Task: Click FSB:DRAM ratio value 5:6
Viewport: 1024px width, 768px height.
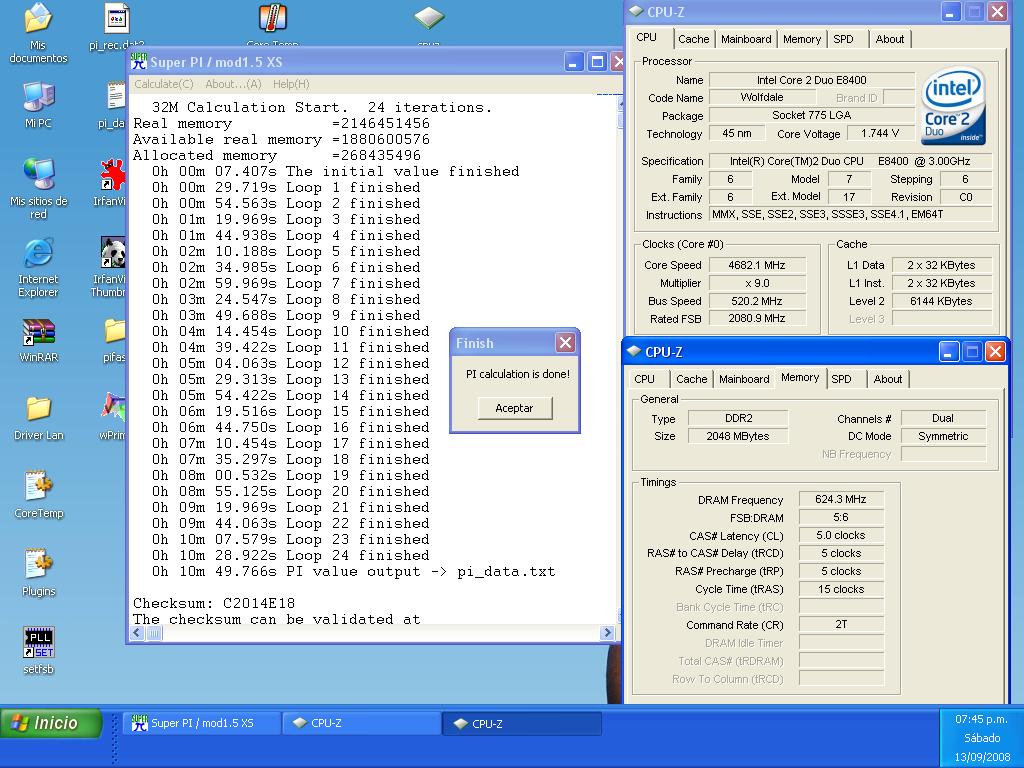Action: click(840, 517)
